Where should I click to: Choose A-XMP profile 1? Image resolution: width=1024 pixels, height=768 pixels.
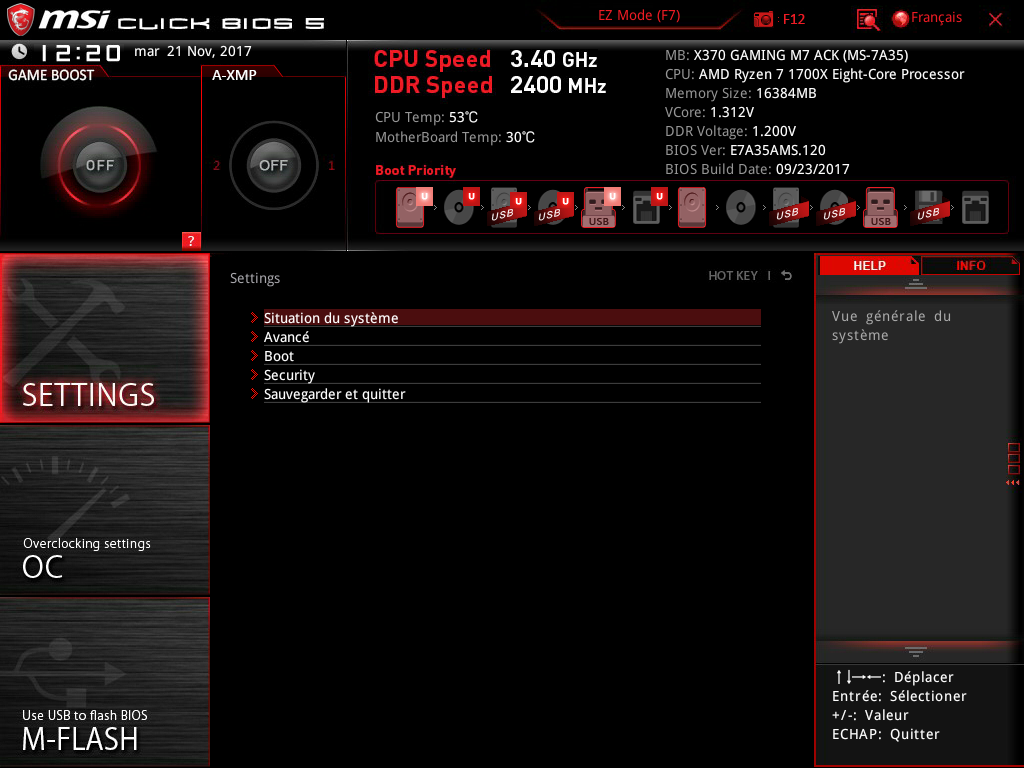(331, 165)
